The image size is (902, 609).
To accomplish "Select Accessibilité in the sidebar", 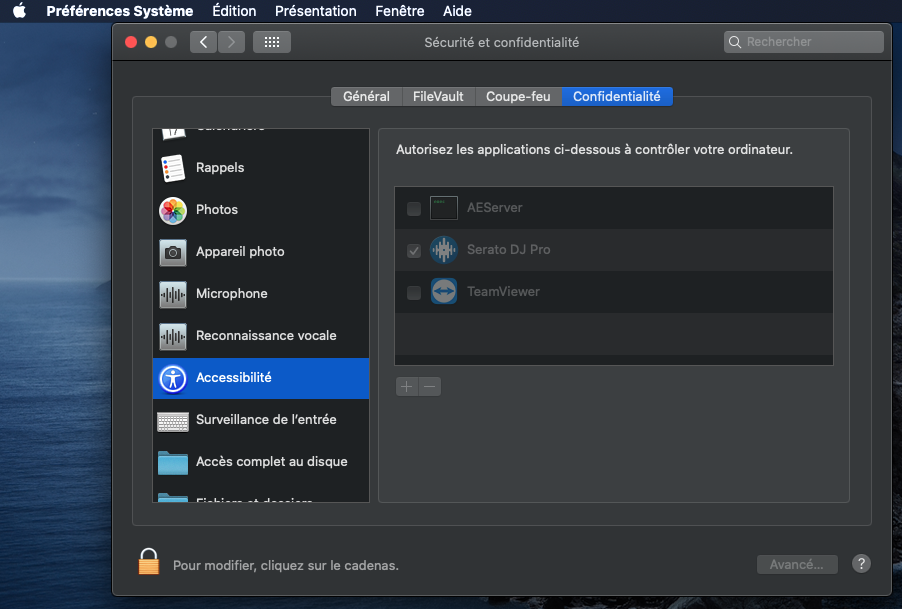I will tap(261, 378).
